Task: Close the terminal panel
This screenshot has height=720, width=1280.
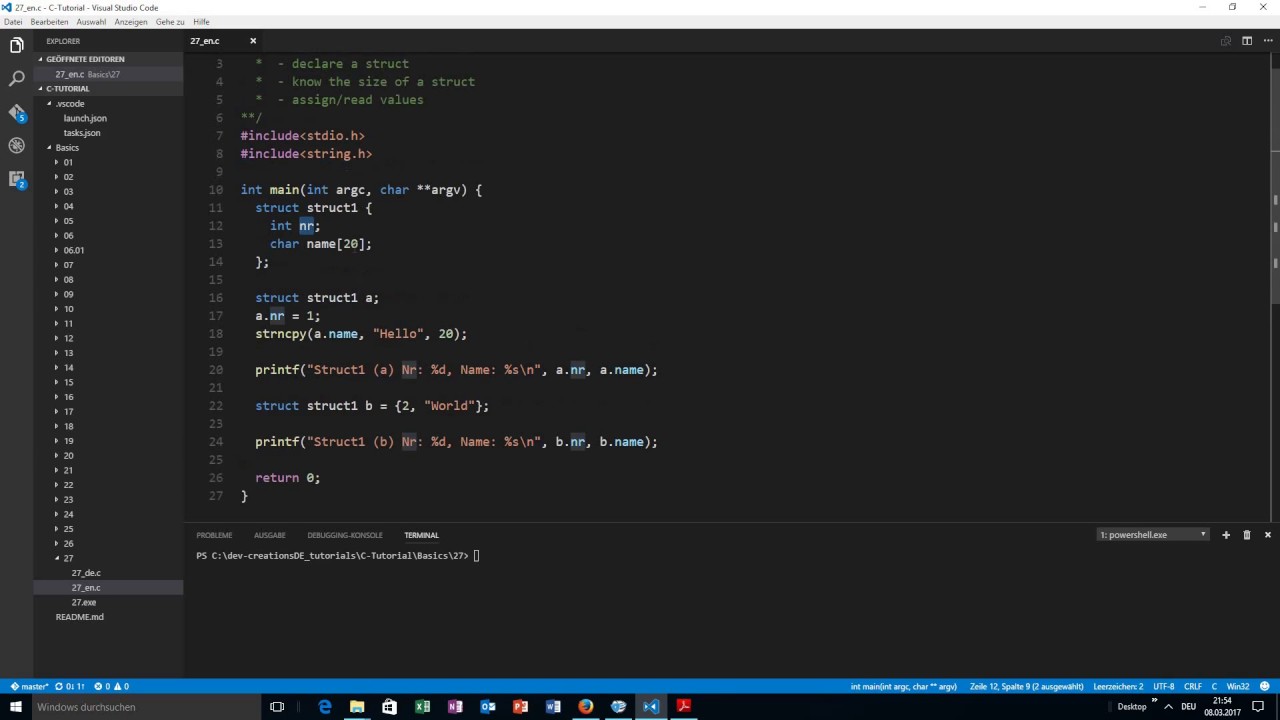Action: point(1268,535)
